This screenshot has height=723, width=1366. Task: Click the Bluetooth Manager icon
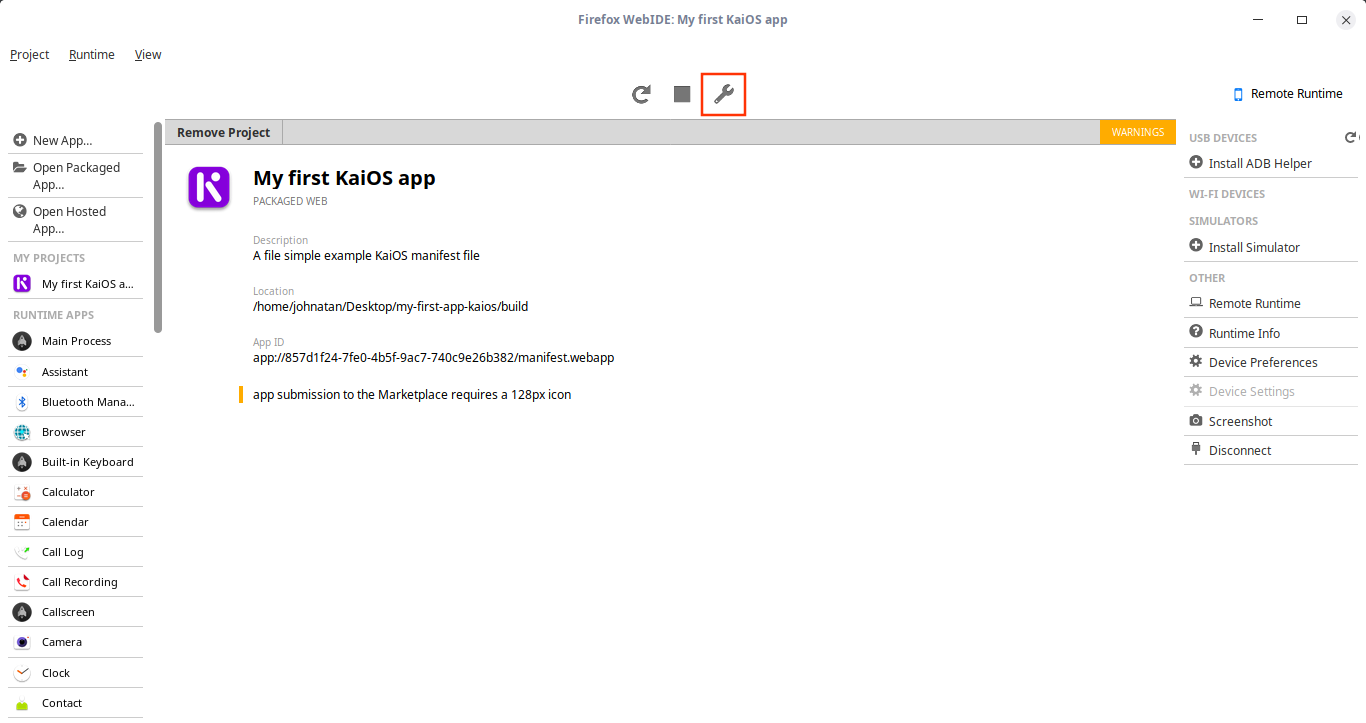point(22,402)
